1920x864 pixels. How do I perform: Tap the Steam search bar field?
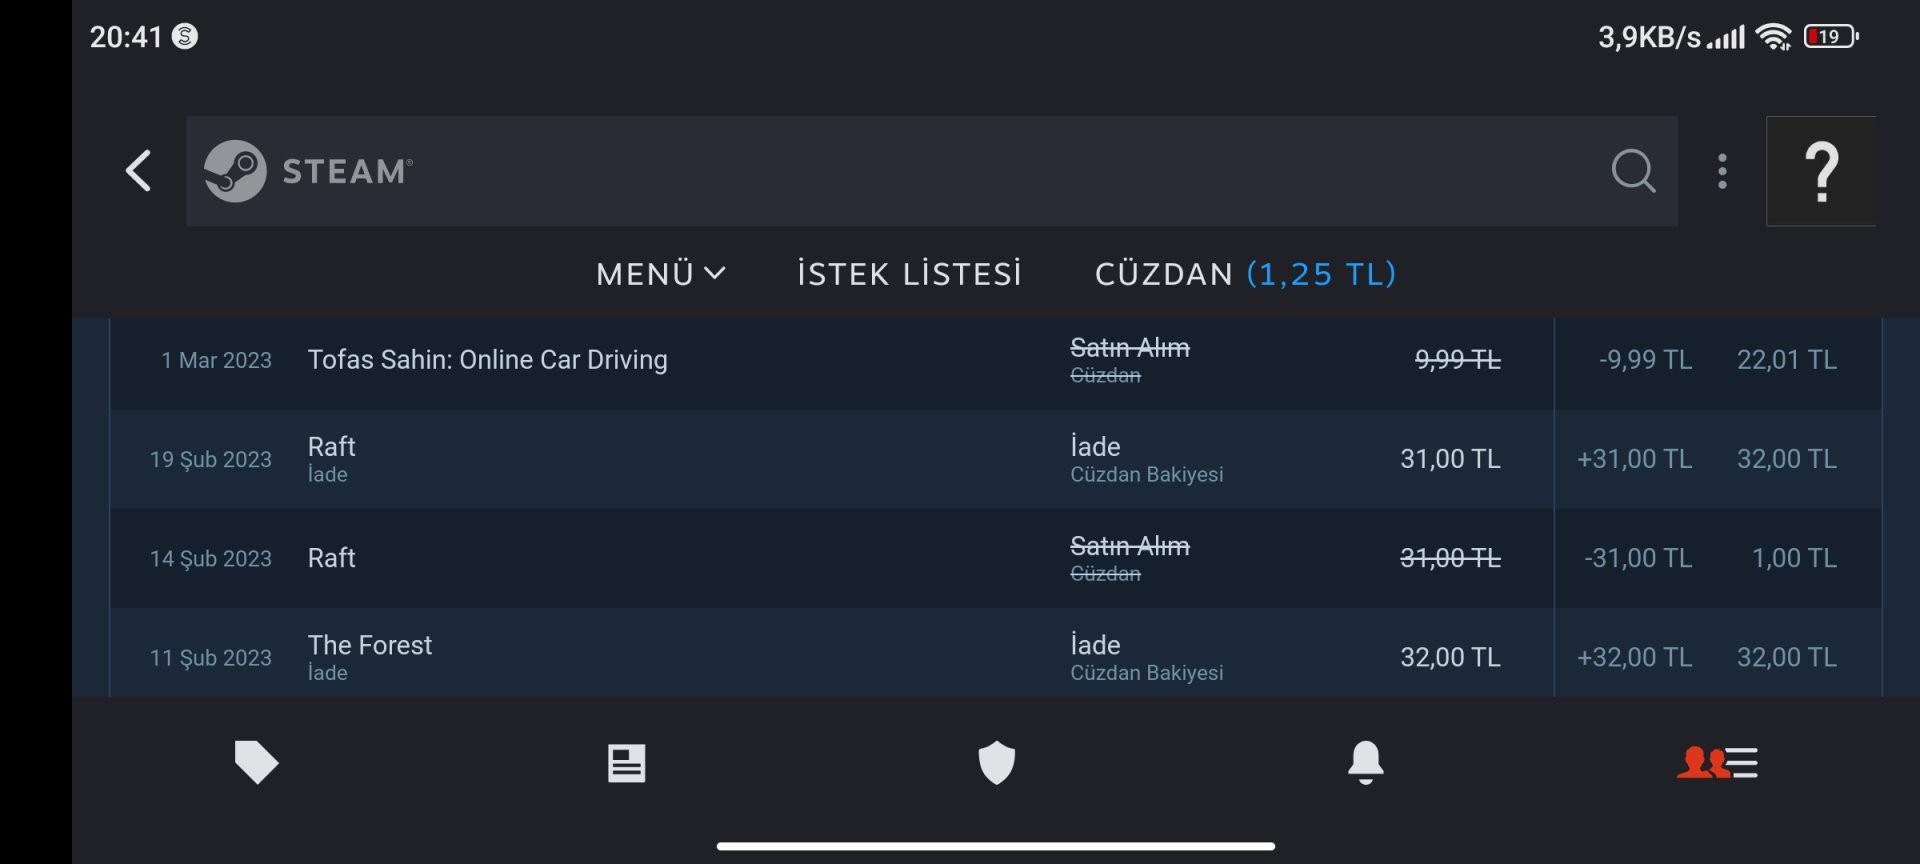[932, 171]
